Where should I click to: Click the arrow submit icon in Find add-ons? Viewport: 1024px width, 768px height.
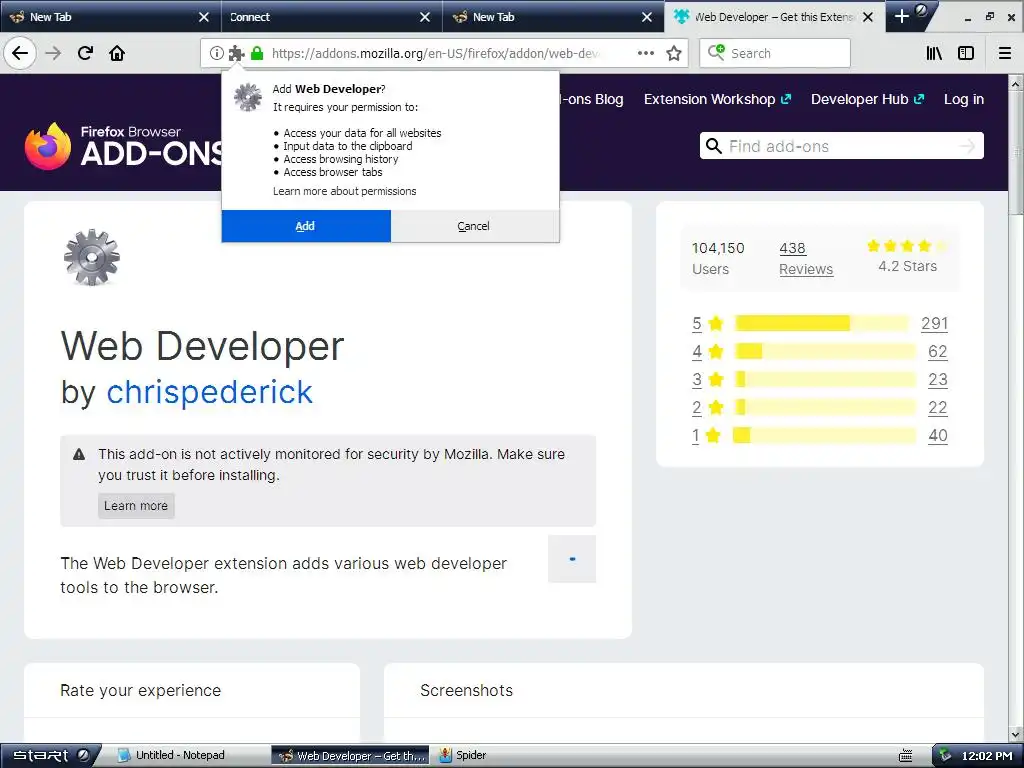tap(967, 146)
